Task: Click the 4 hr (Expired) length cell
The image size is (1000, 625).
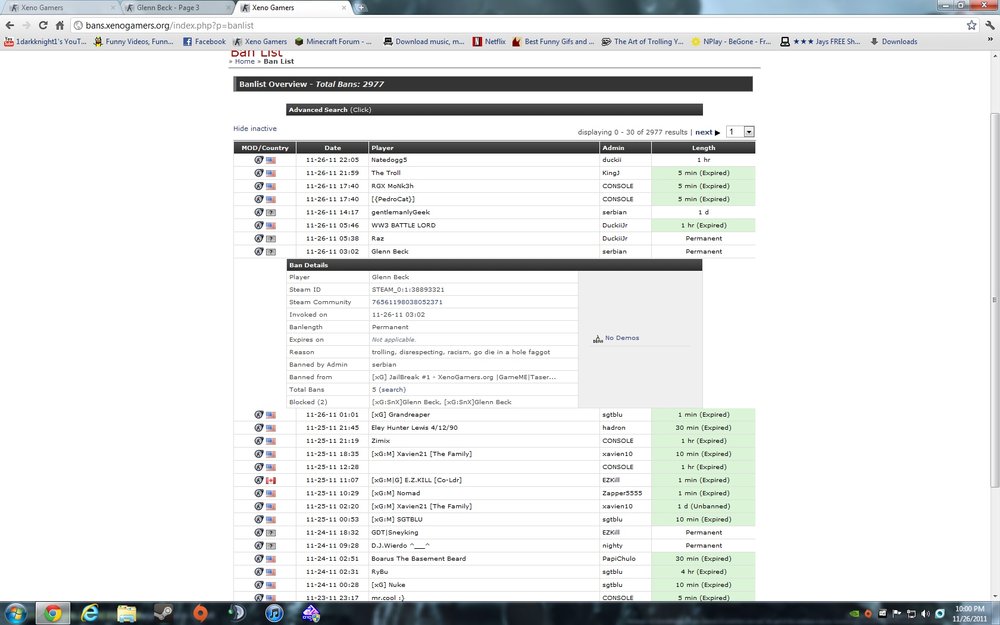Action: click(x=703, y=572)
